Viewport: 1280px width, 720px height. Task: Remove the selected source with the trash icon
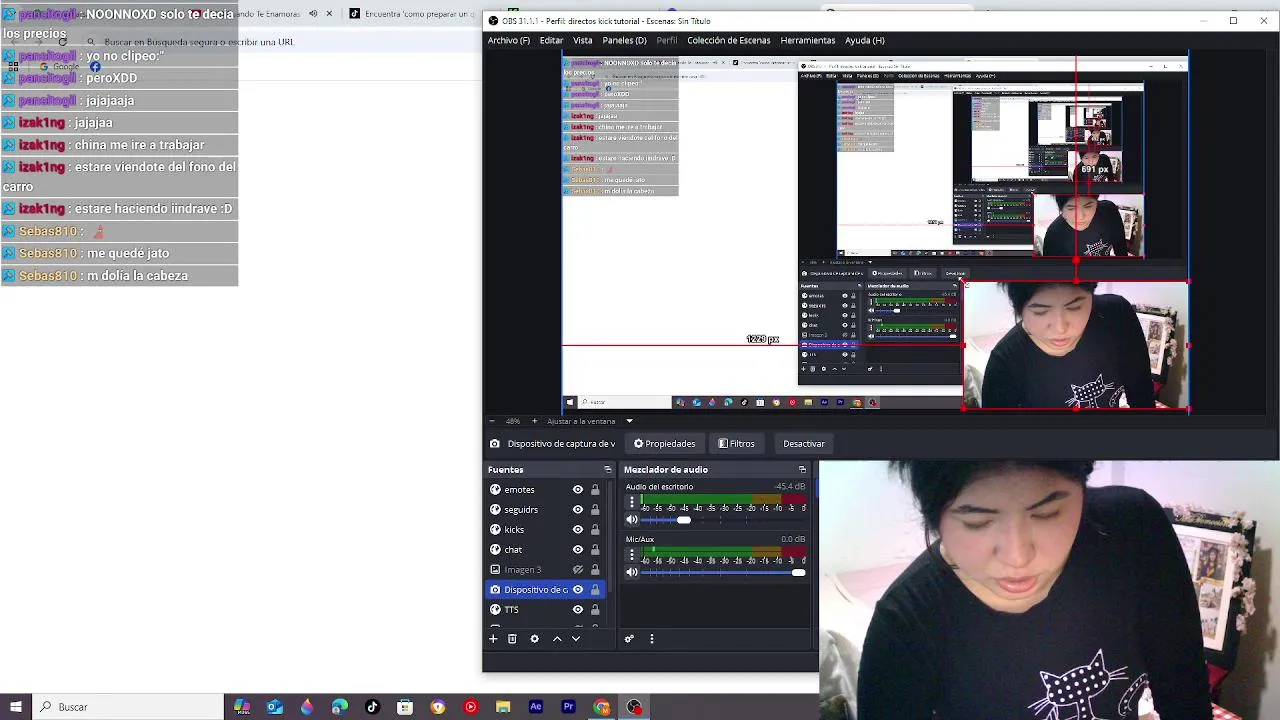[x=512, y=639]
